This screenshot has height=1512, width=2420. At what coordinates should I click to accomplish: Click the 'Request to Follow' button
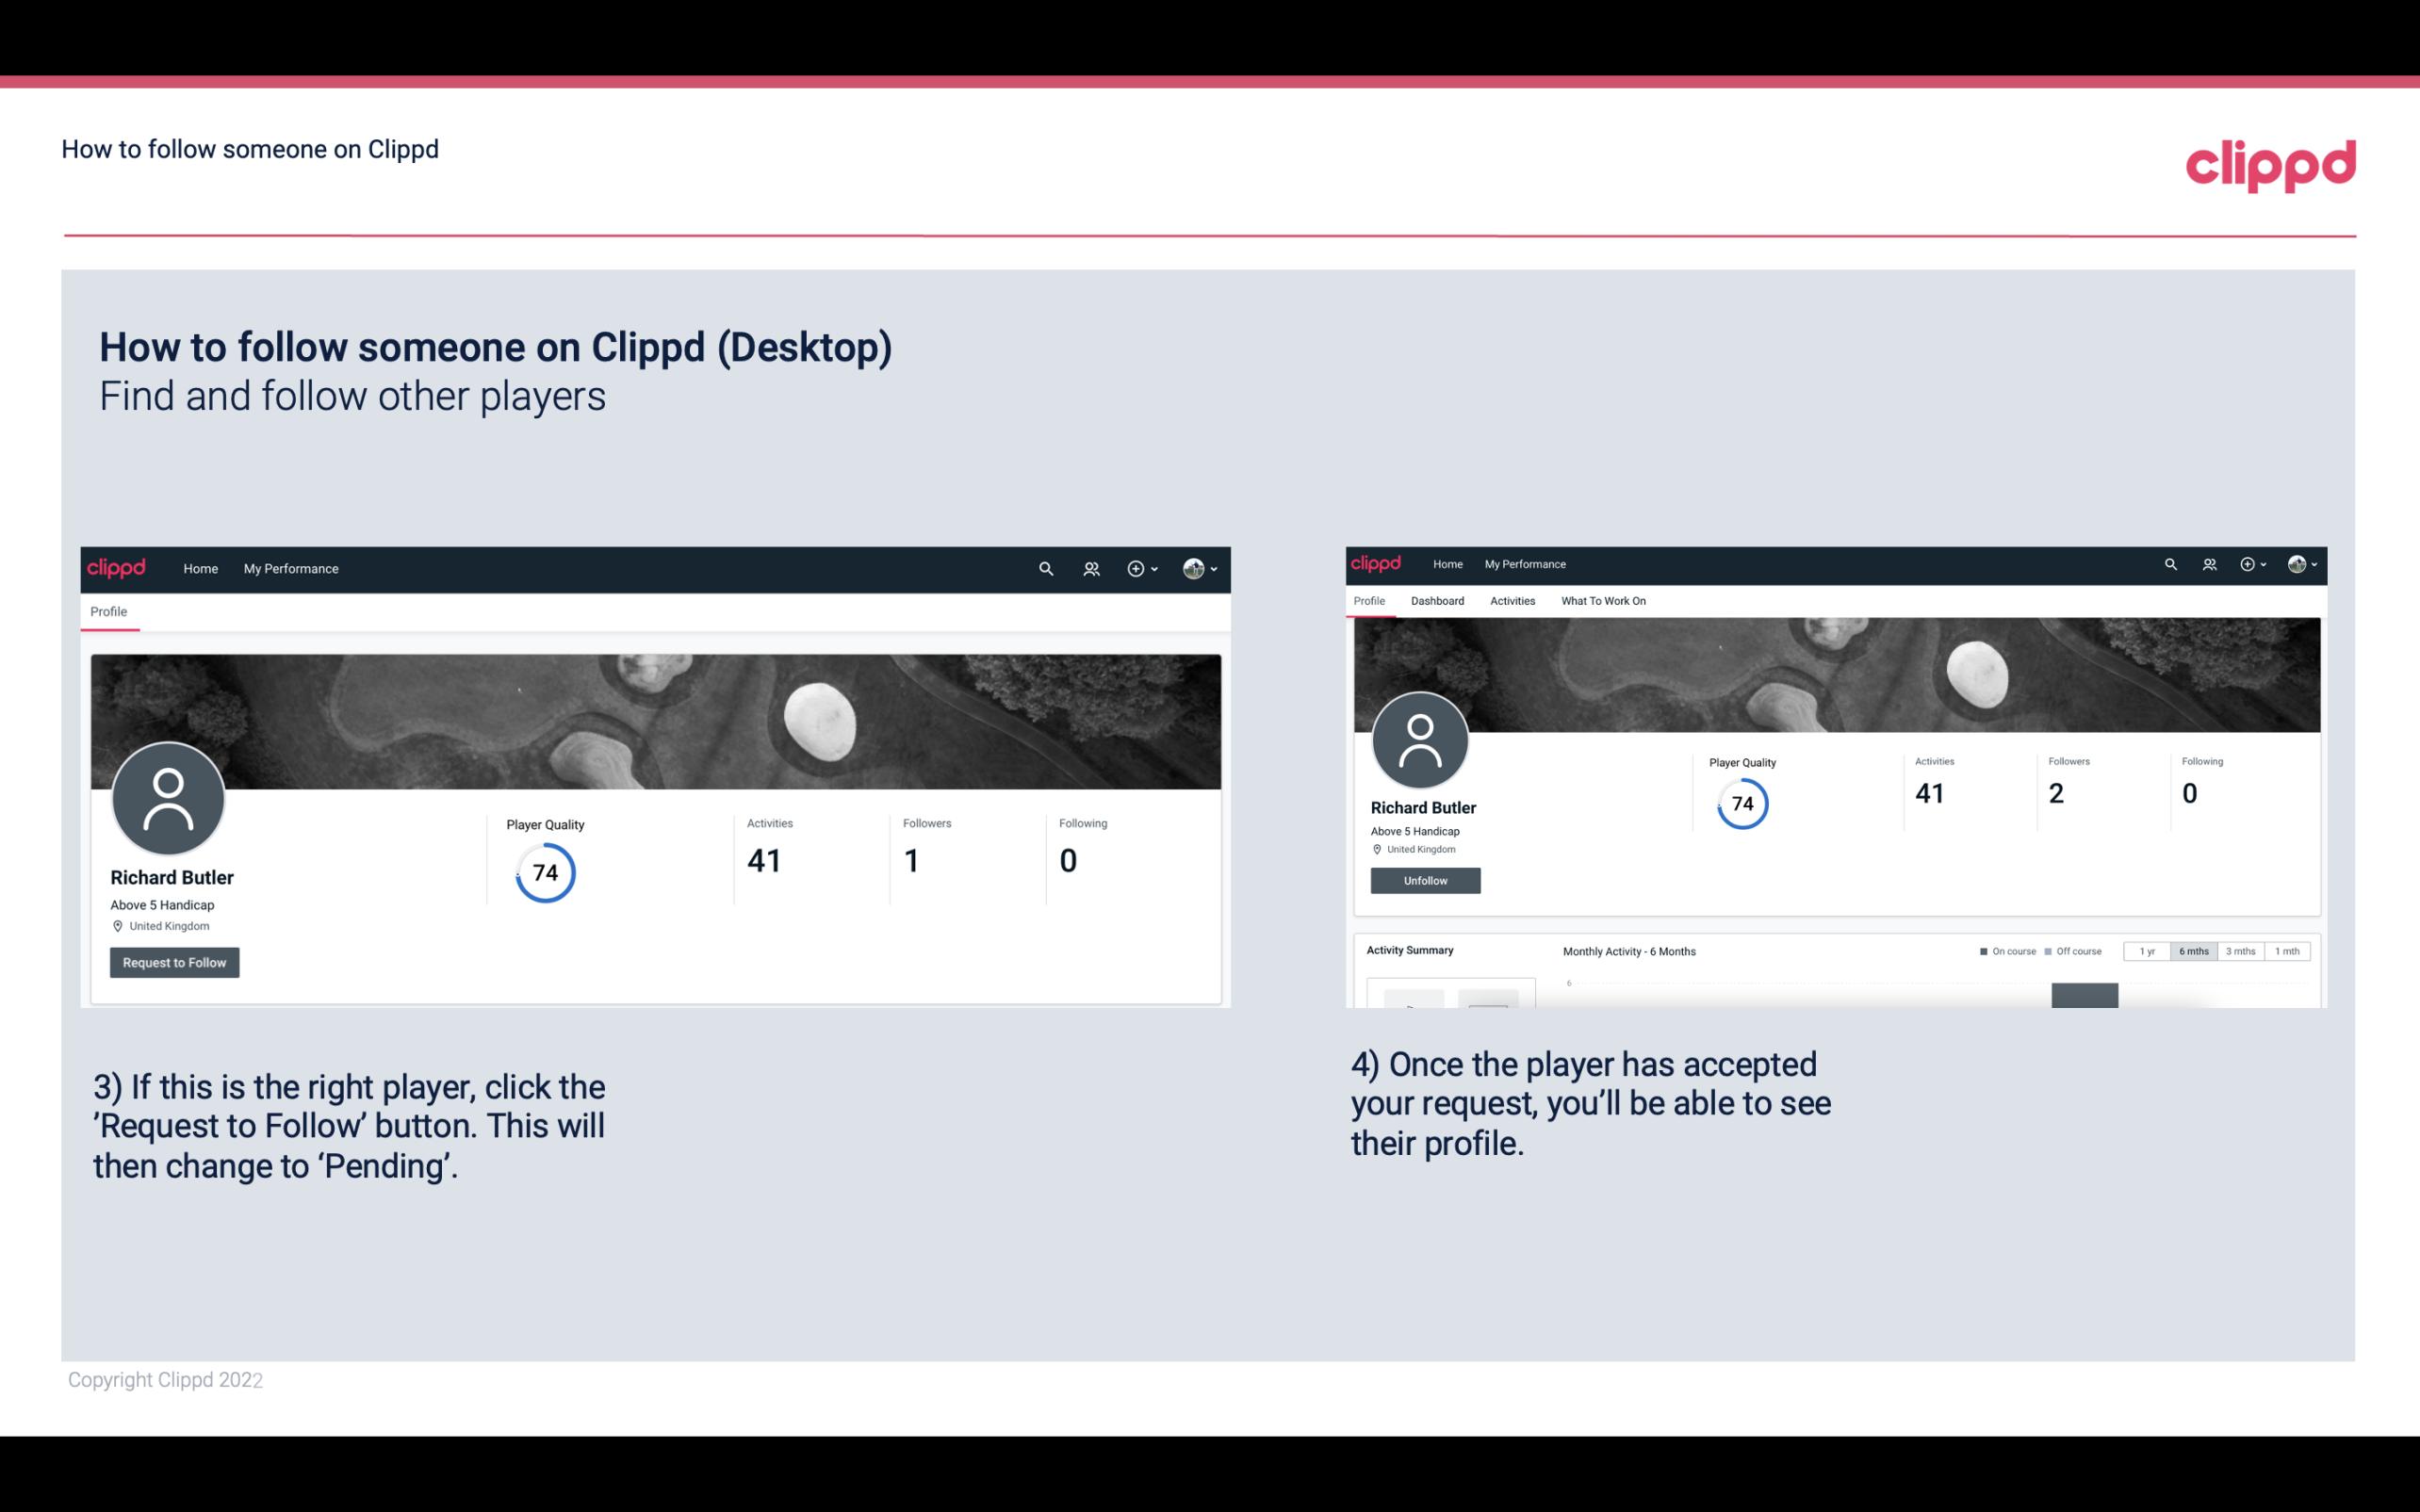coord(174,960)
